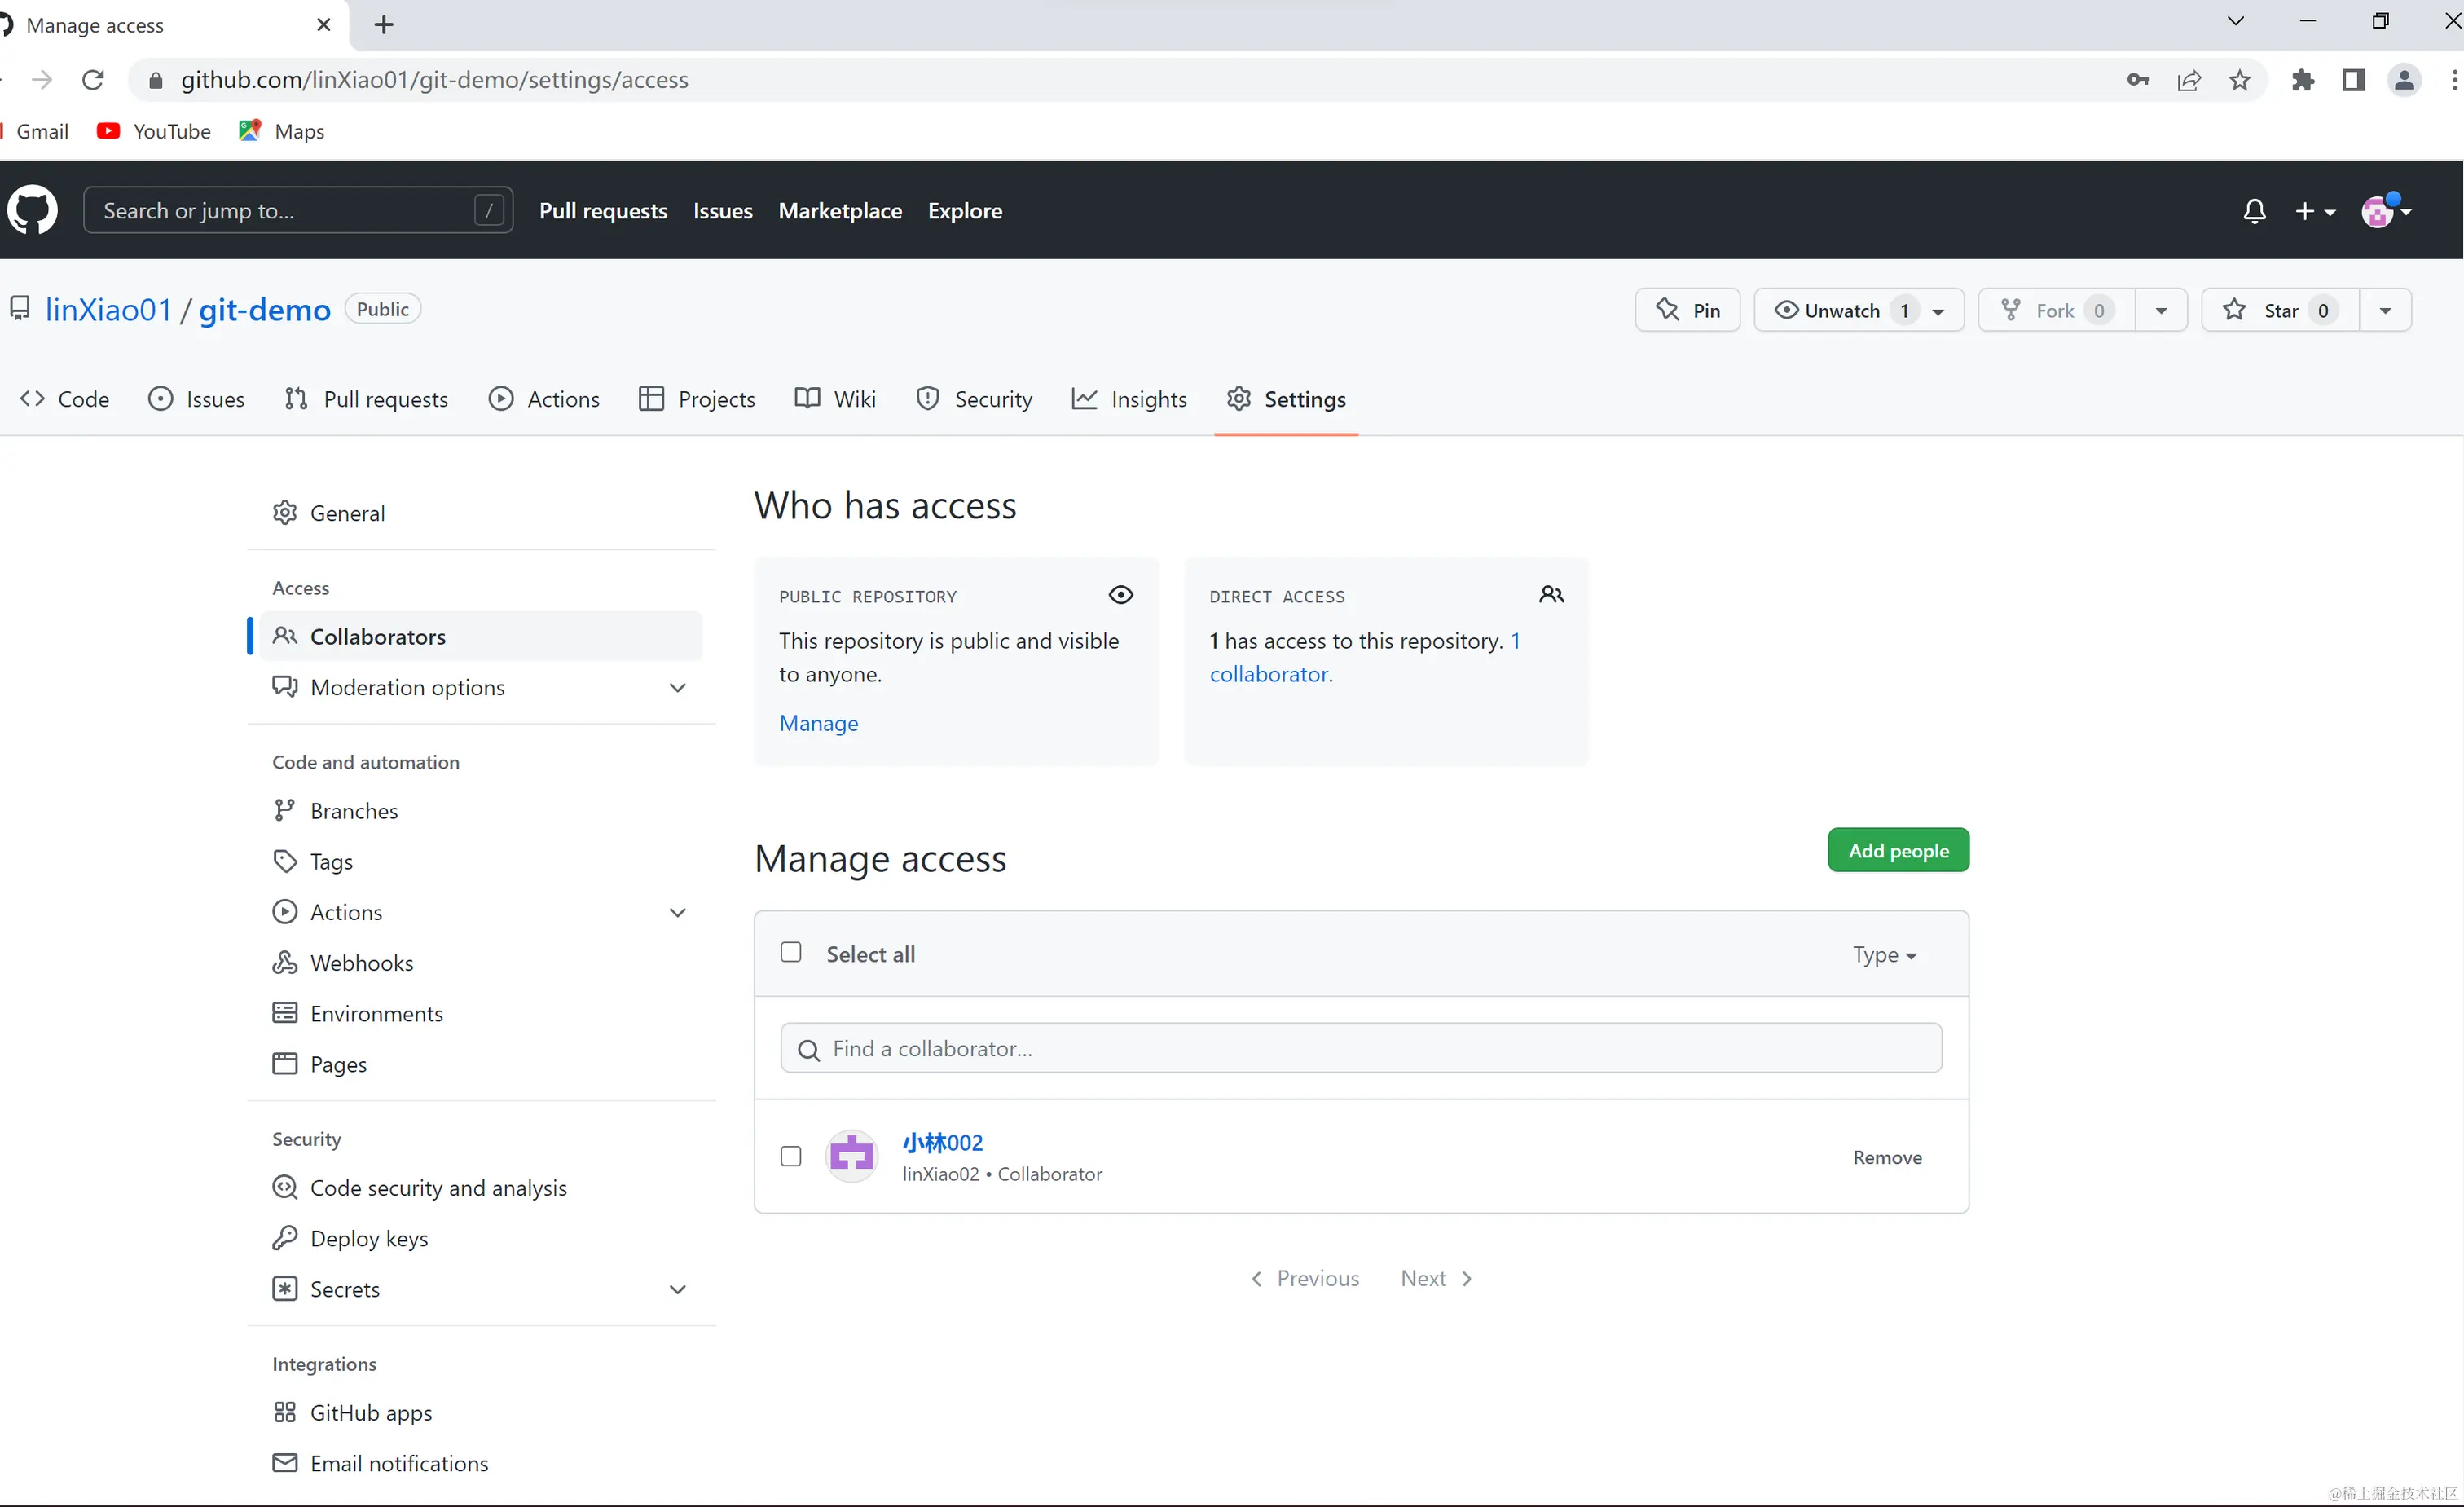2464x1507 pixels.
Task: Click Remove for collaborator linXiao02
Action: 1887,1157
